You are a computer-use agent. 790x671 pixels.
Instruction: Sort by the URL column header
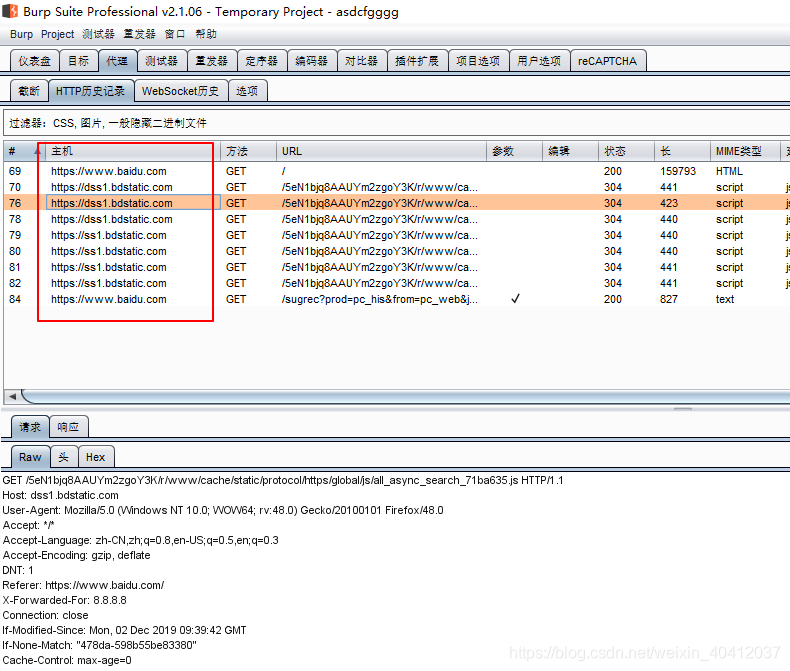381,151
